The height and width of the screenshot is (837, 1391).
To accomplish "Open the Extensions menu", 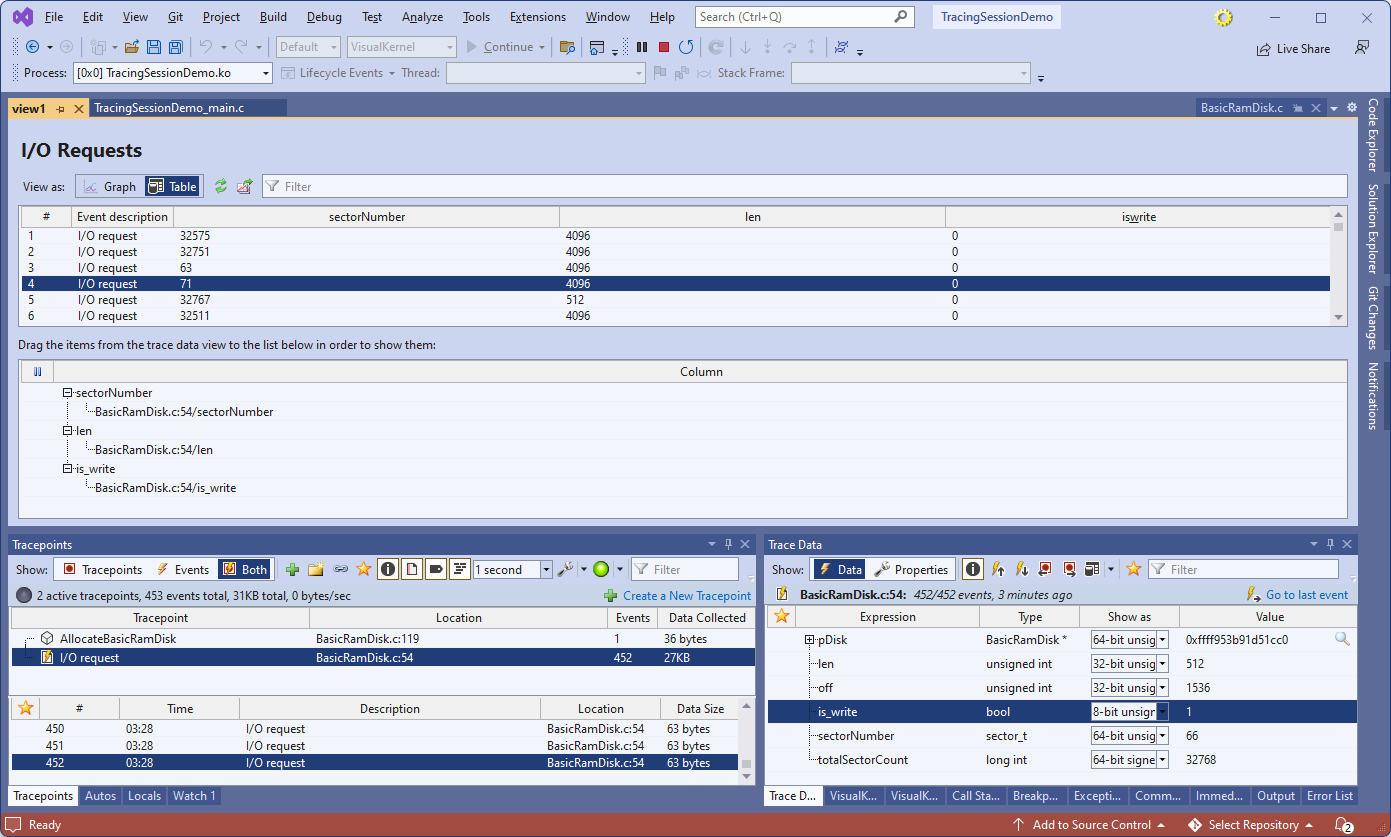I will (538, 17).
